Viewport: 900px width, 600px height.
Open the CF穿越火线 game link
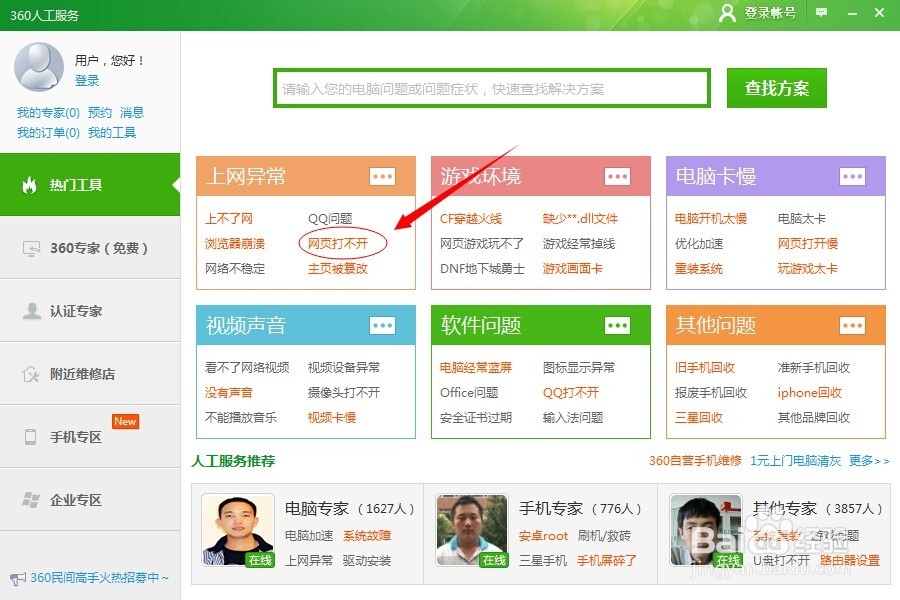click(471, 219)
